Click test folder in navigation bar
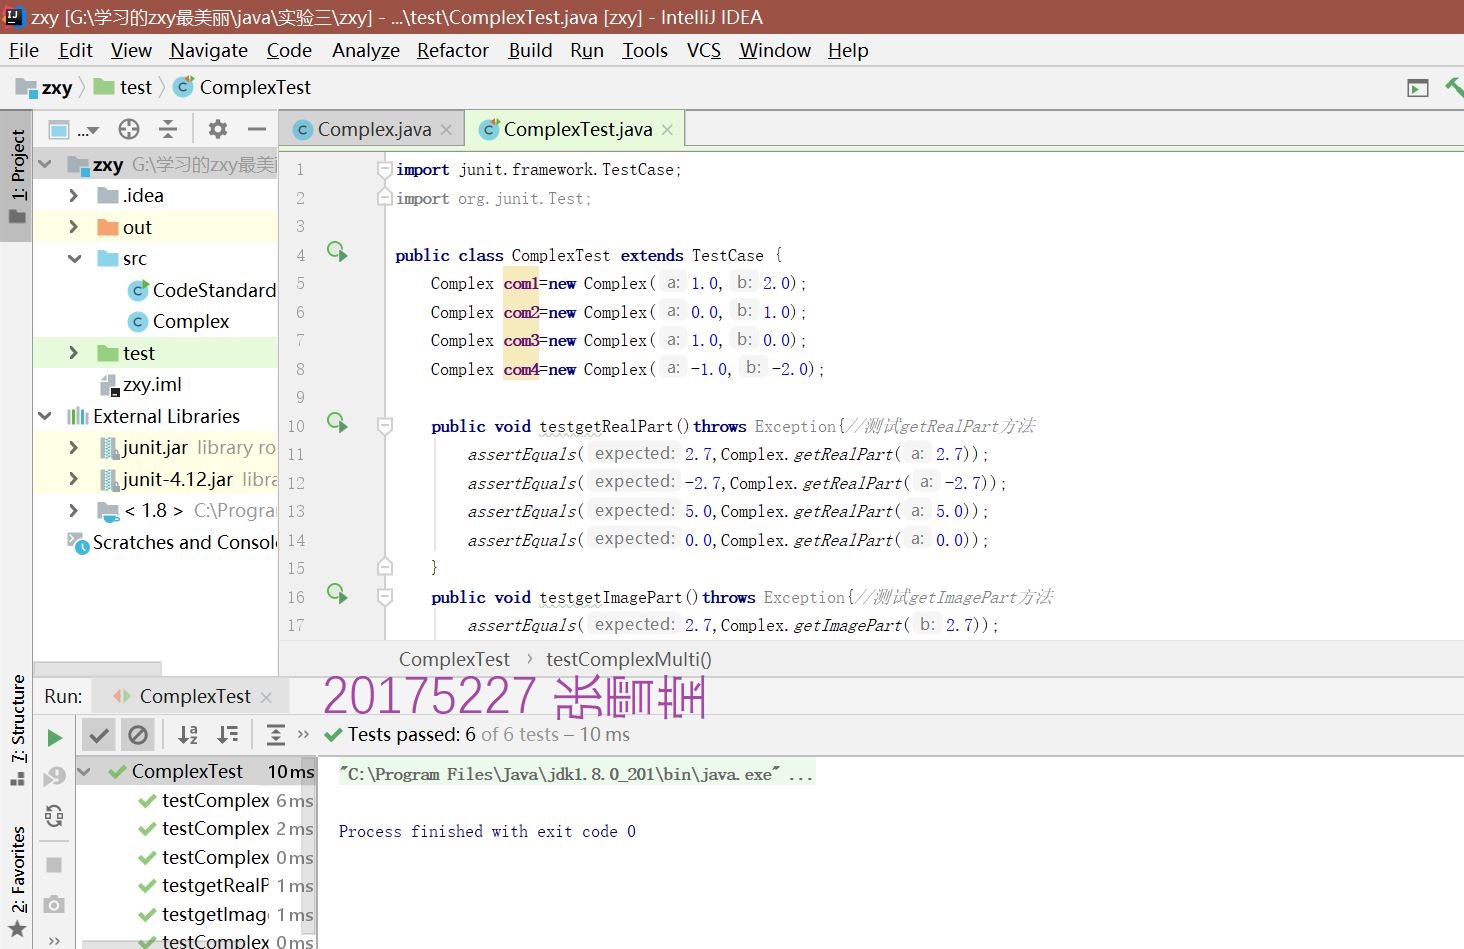Viewport: 1464px width, 949px height. [x=124, y=88]
